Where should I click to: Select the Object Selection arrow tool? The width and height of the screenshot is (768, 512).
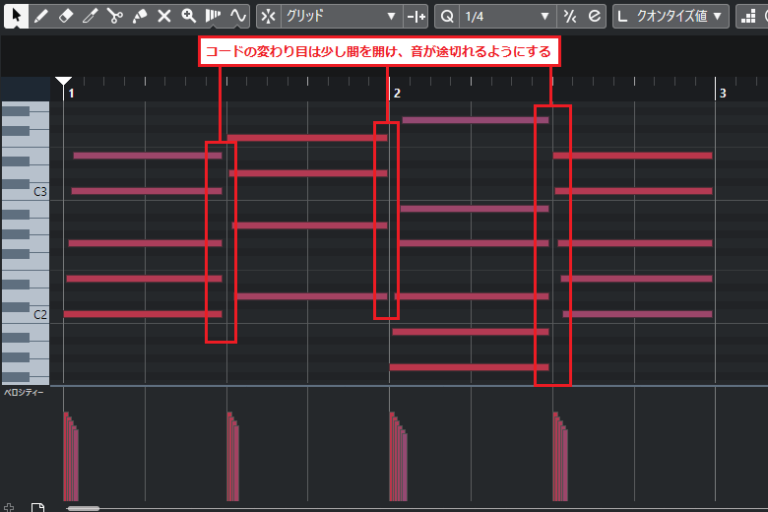[15, 16]
